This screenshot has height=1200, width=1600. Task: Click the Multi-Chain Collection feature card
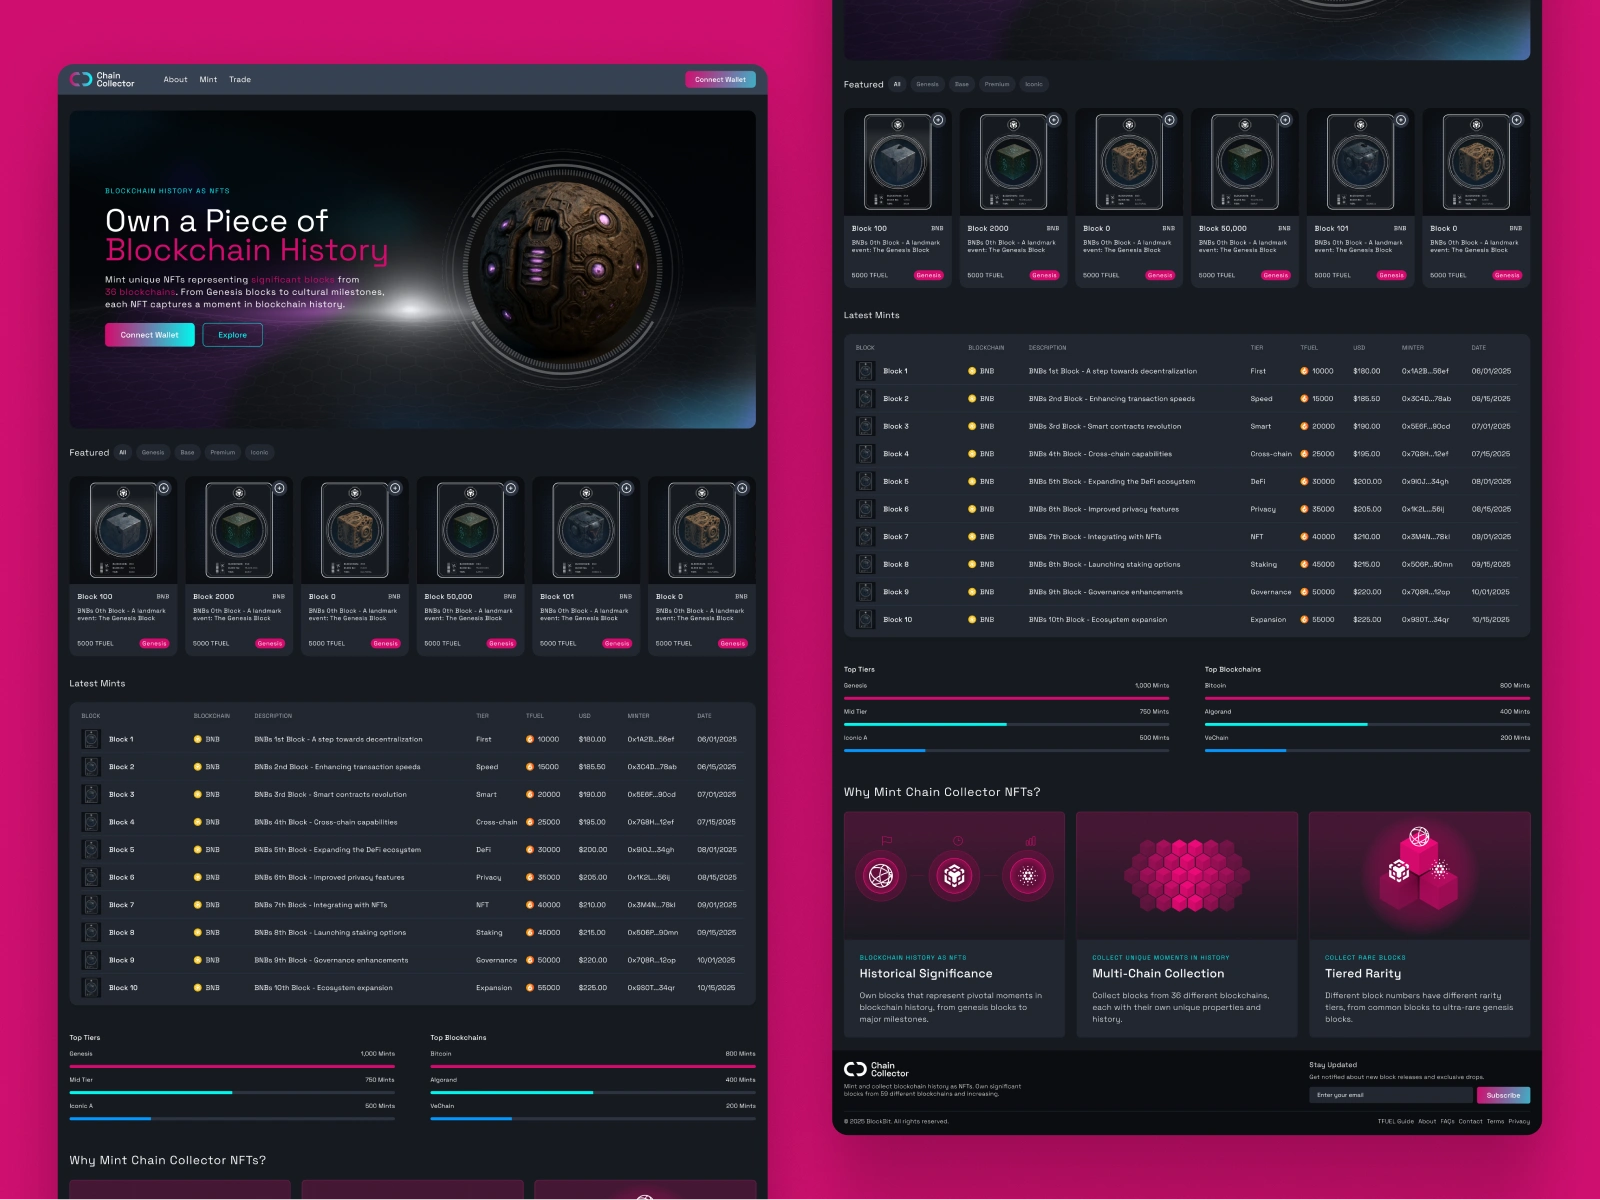pyautogui.click(x=1187, y=925)
